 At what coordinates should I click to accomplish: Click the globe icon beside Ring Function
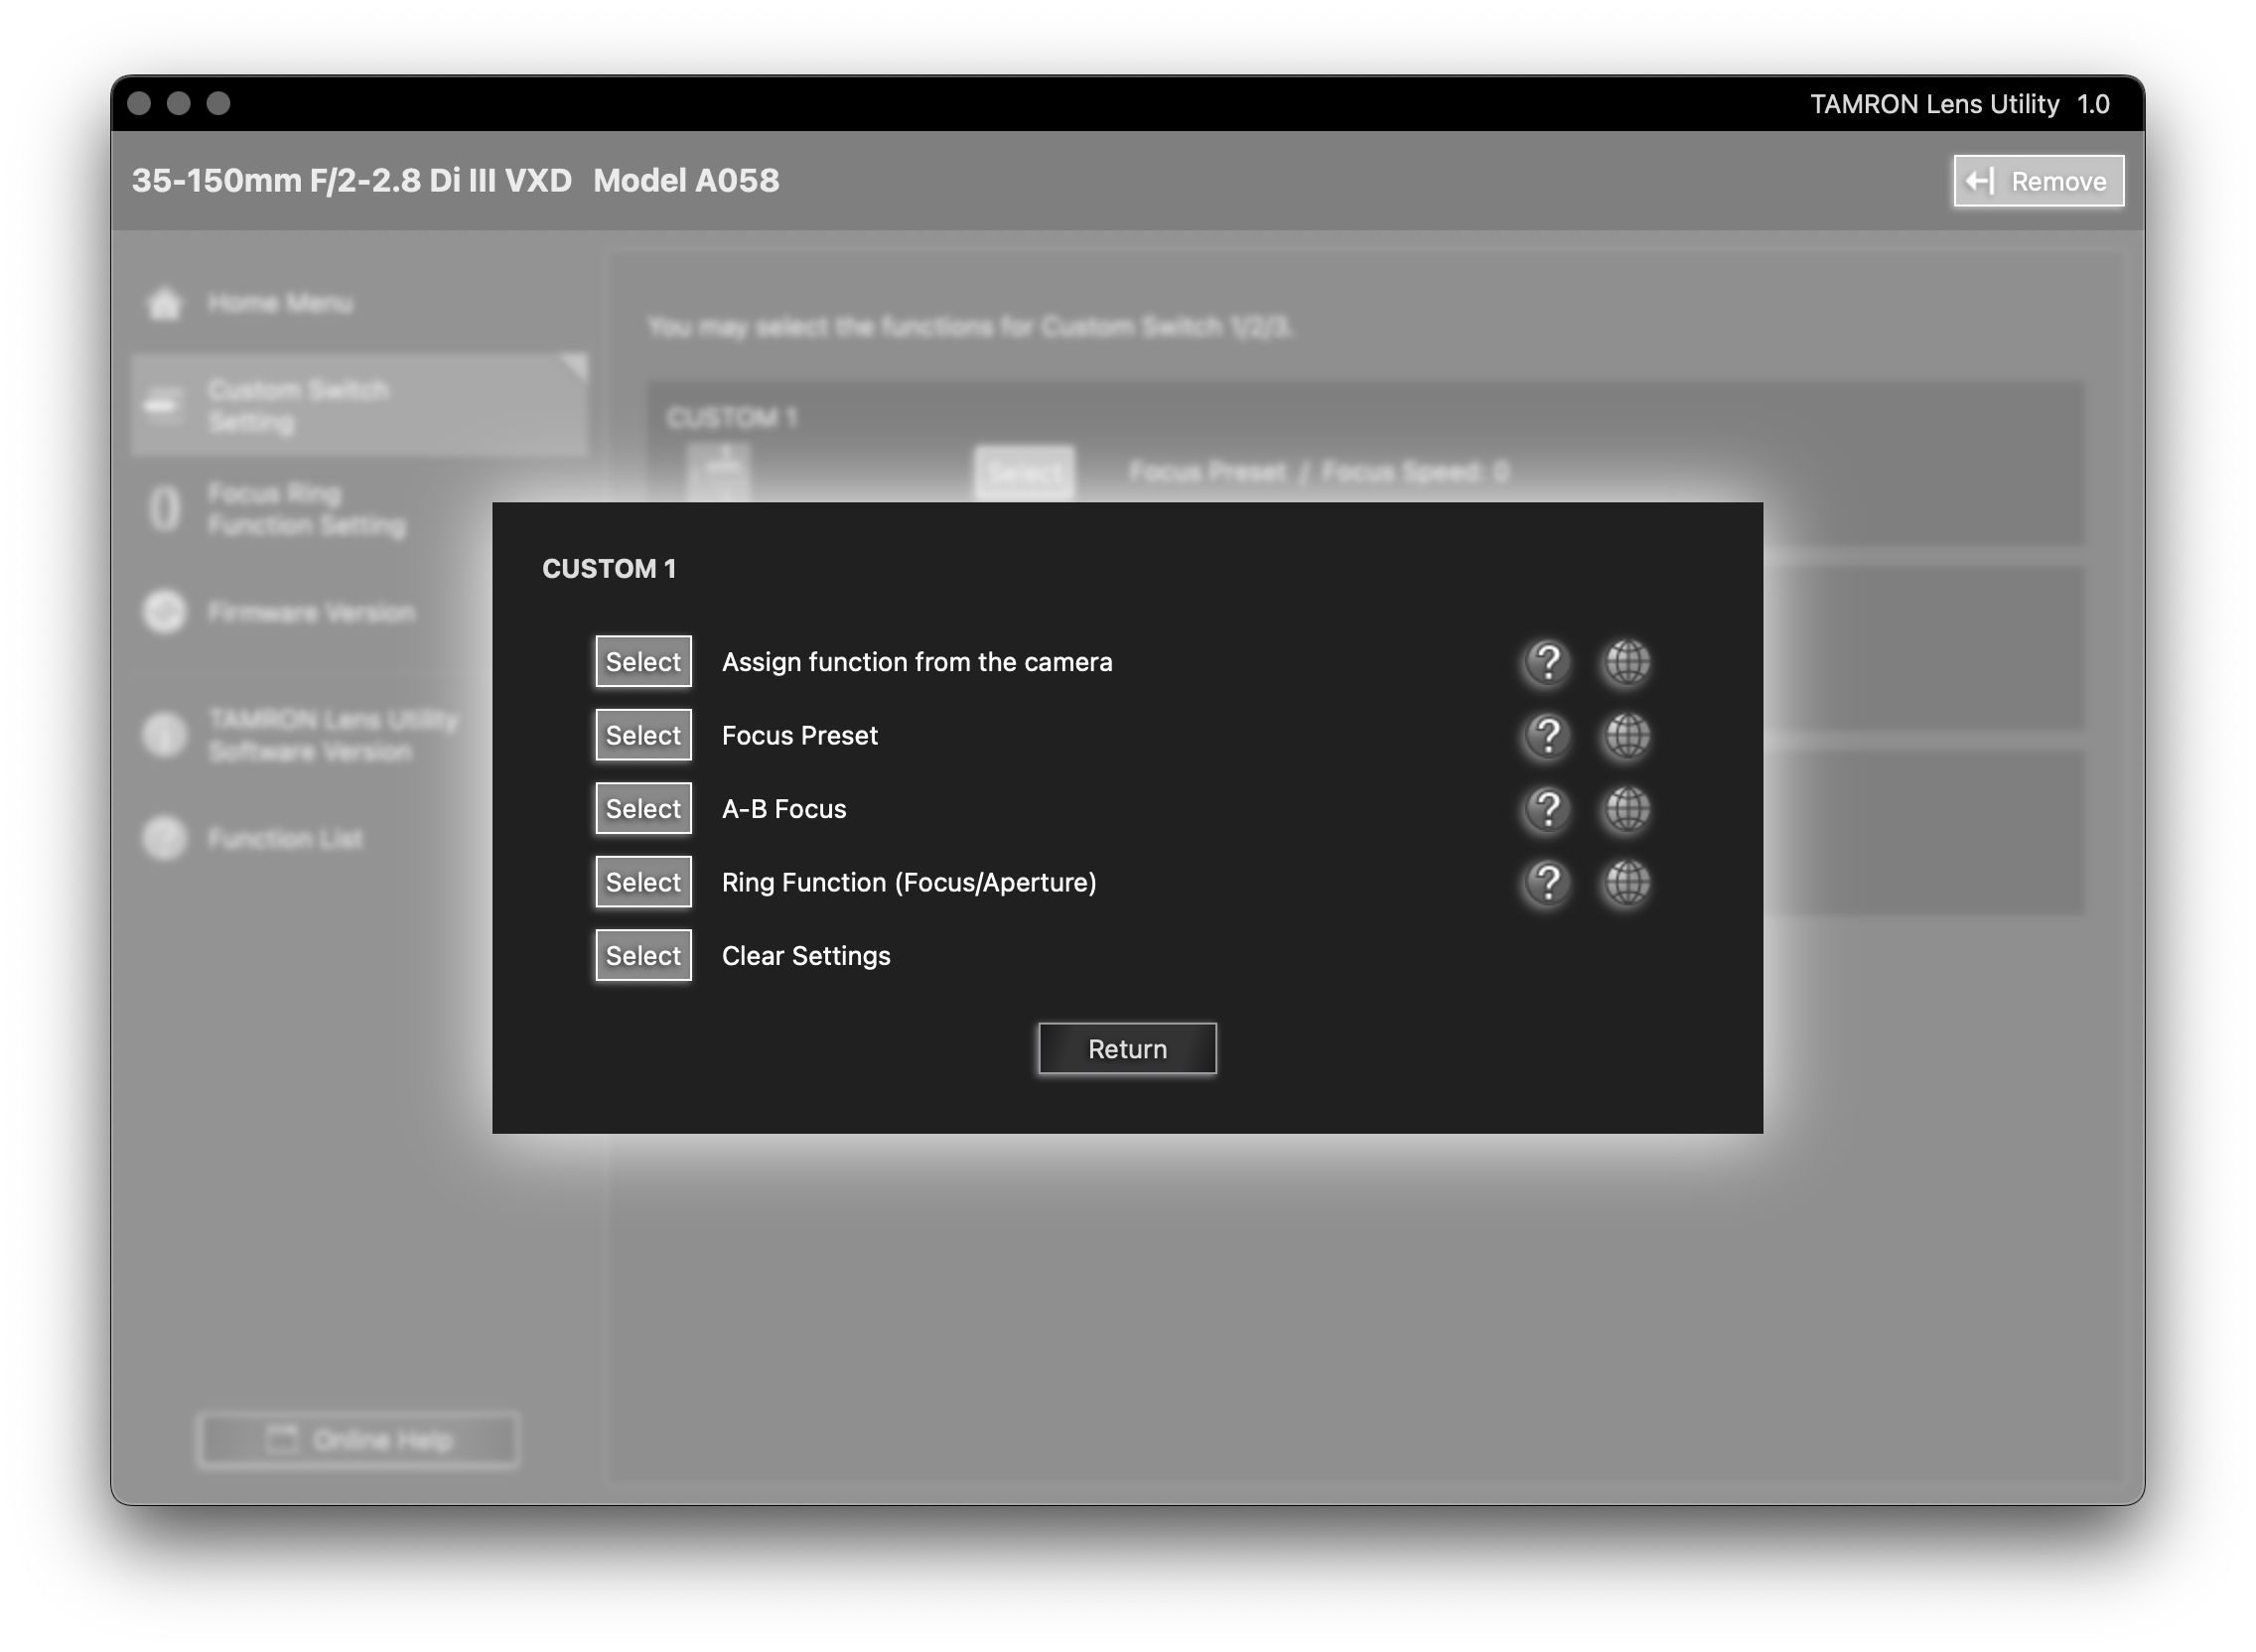[x=1626, y=883]
